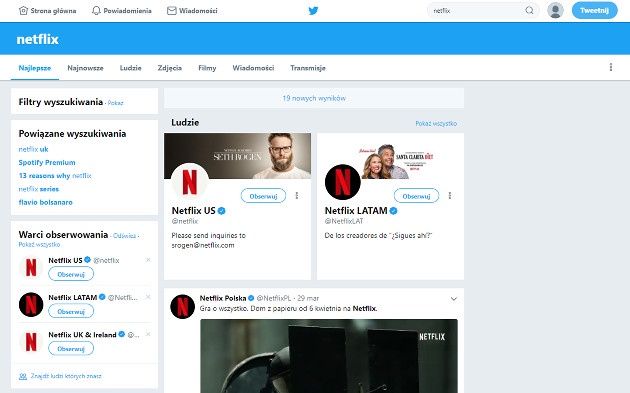This screenshot has width=630, height=393.
Task: Open related search 13 reasons why netflix
Action: pos(55,176)
